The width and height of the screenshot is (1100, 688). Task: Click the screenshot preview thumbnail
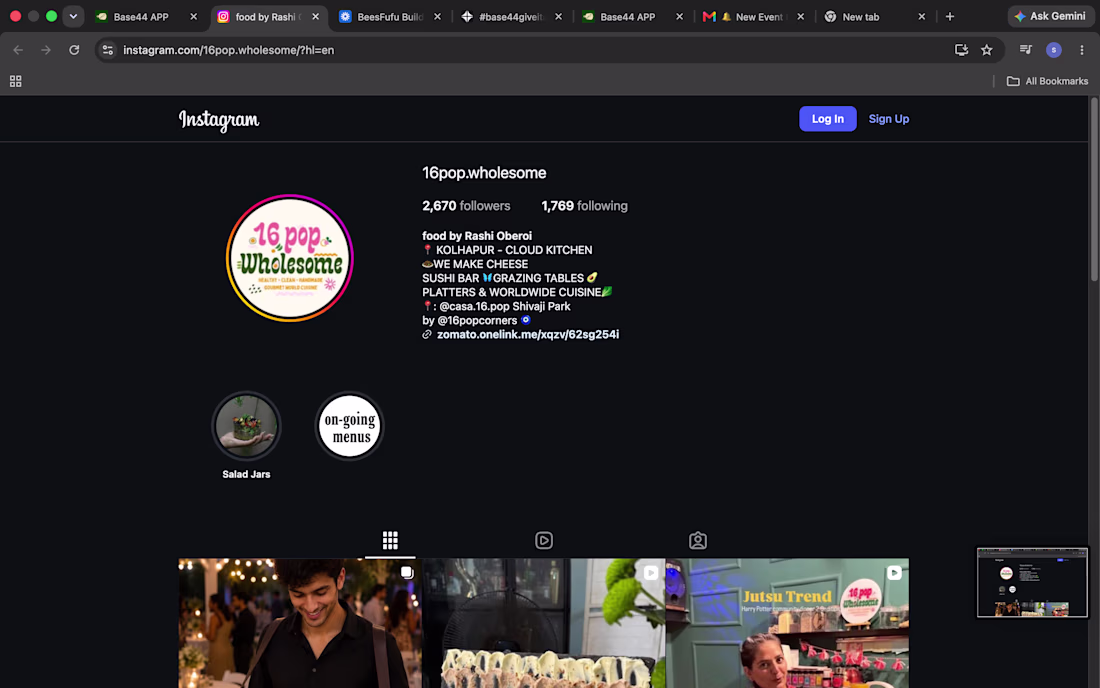(1032, 582)
